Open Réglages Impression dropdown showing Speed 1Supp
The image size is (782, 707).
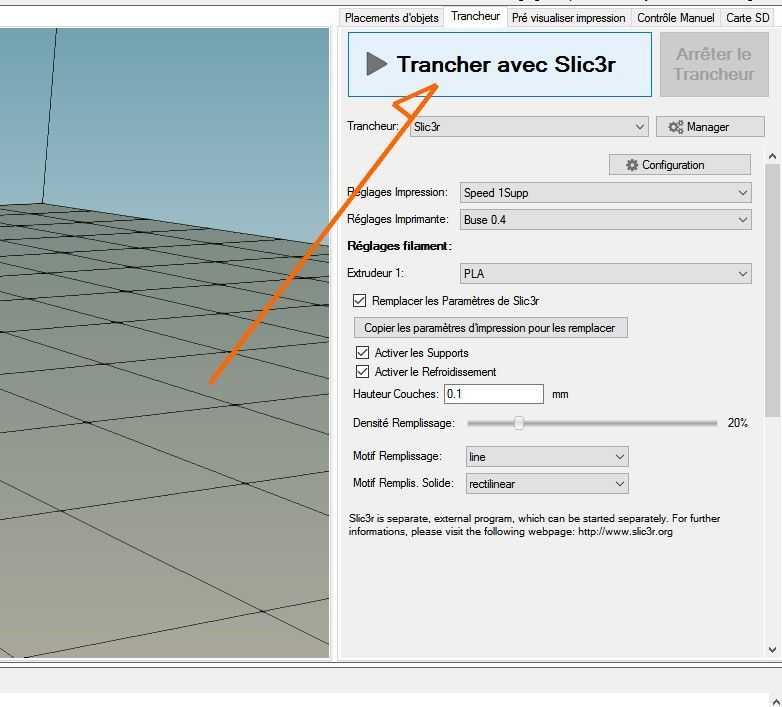[x=605, y=192]
